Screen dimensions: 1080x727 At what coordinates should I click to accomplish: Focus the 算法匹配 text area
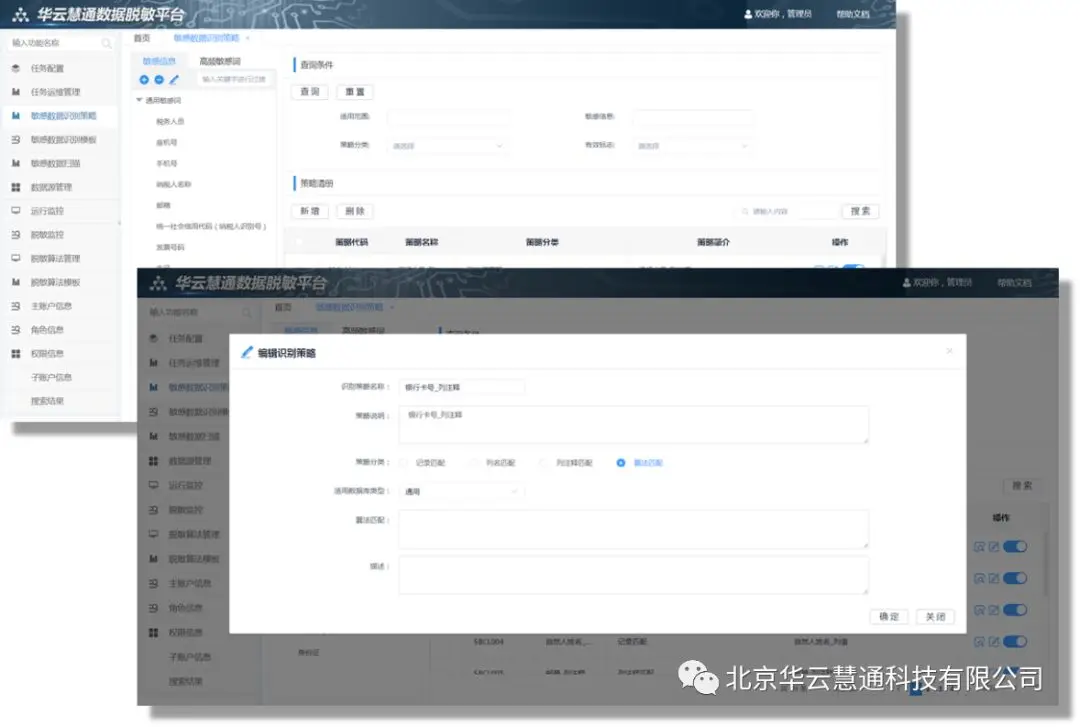pos(633,529)
